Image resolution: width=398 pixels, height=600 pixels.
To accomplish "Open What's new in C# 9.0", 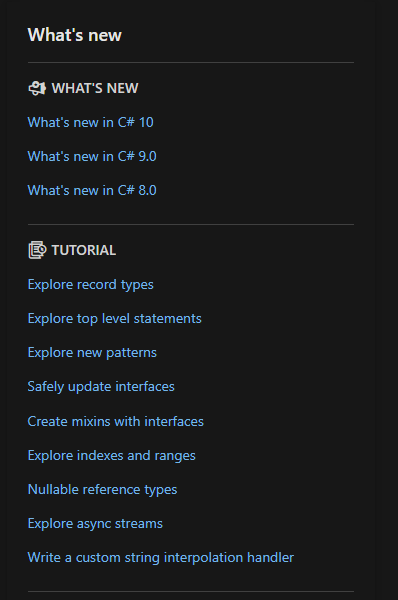I will (x=92, y=157).
